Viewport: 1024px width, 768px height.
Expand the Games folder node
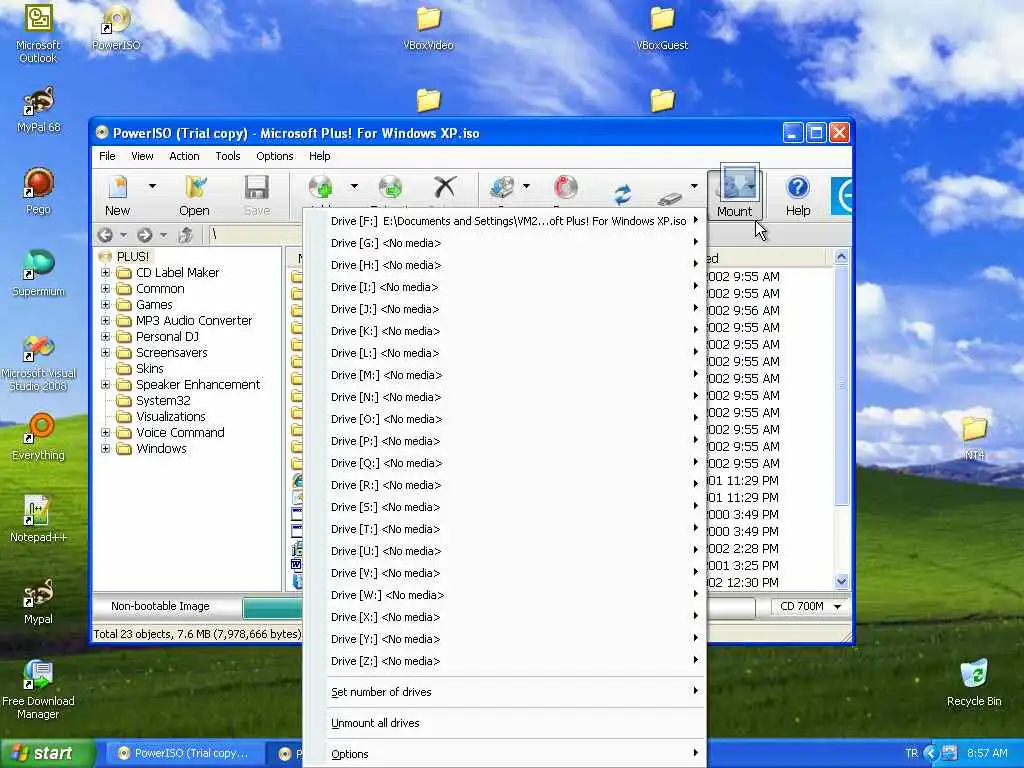[x=105, y=304]
